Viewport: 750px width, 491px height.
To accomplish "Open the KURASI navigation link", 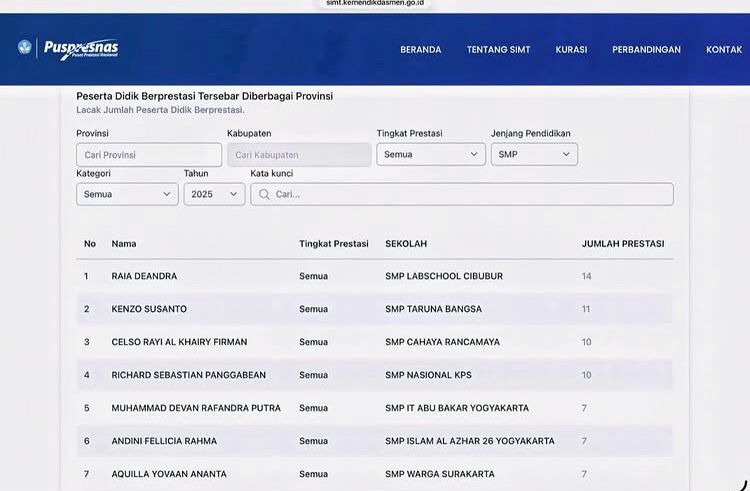I will pyautogui.click(x=571, y=50).
